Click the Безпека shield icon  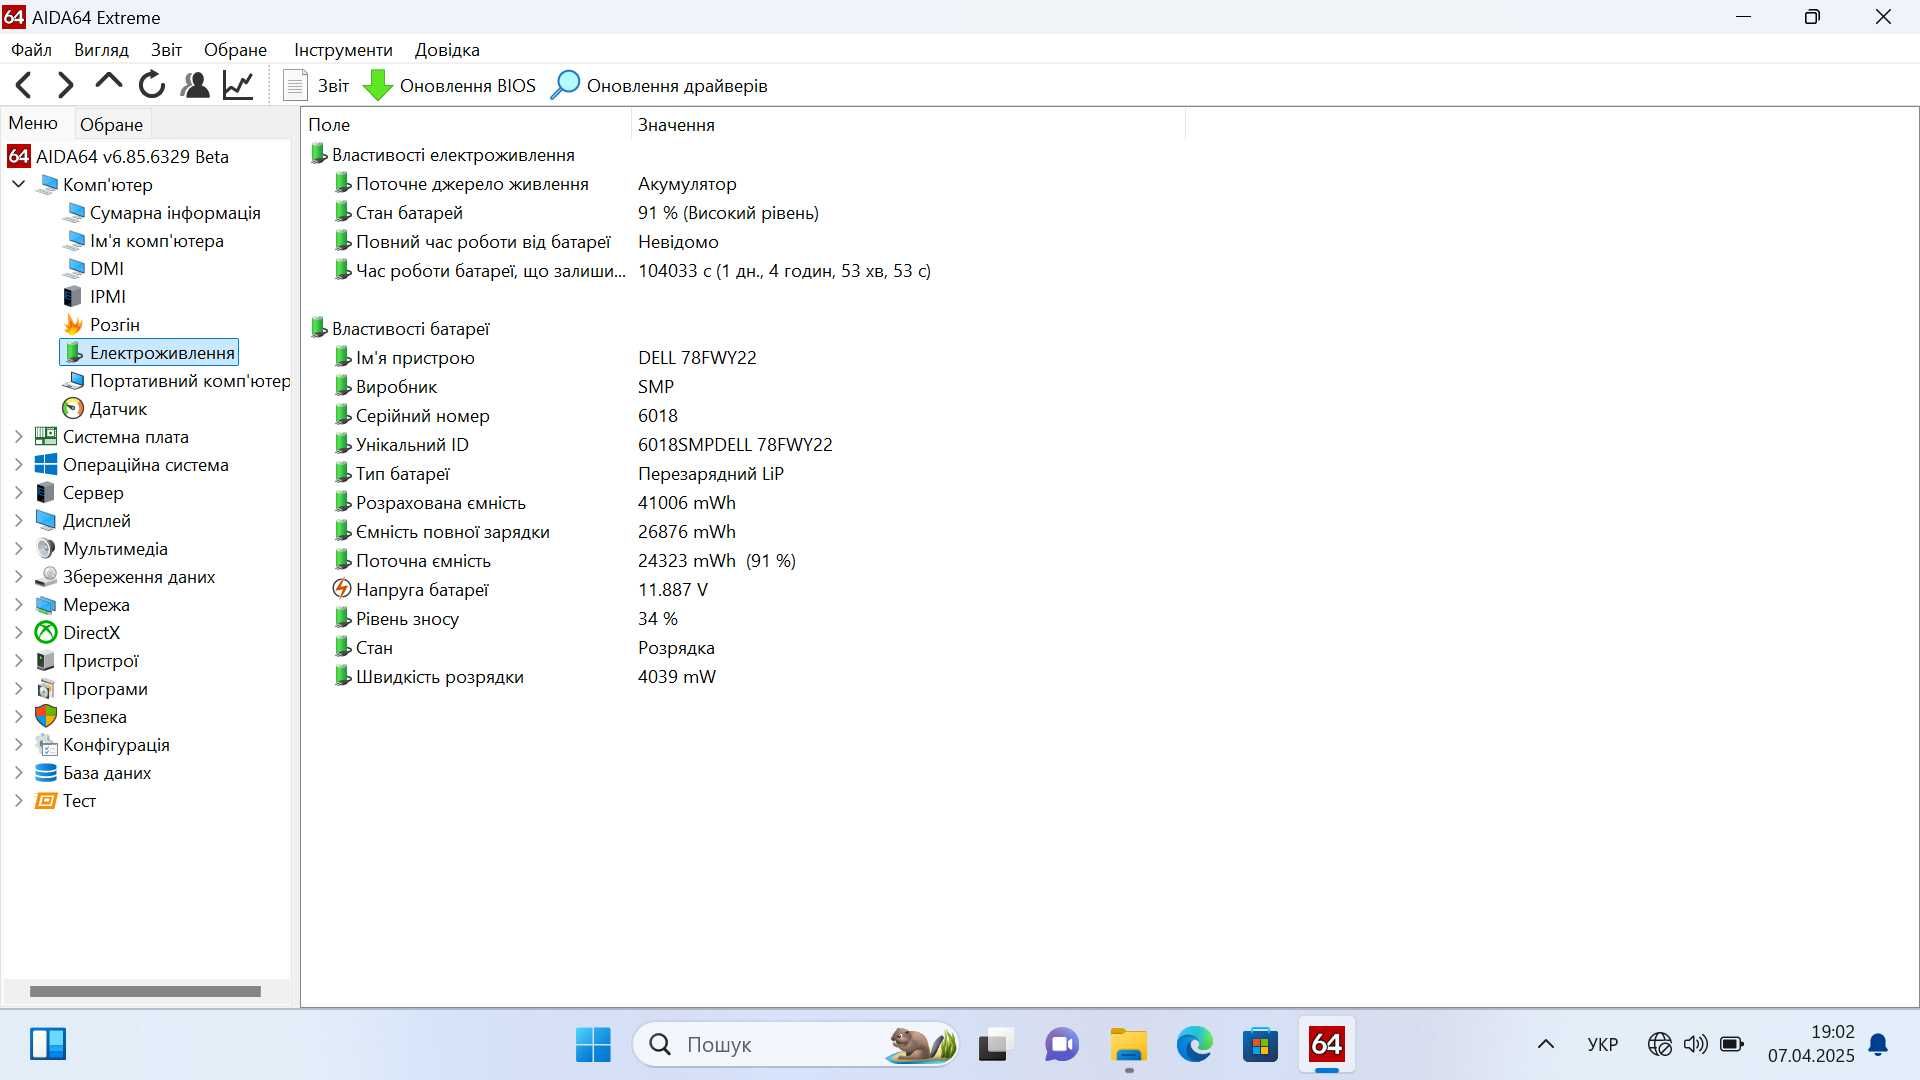(x=46, y=717)
